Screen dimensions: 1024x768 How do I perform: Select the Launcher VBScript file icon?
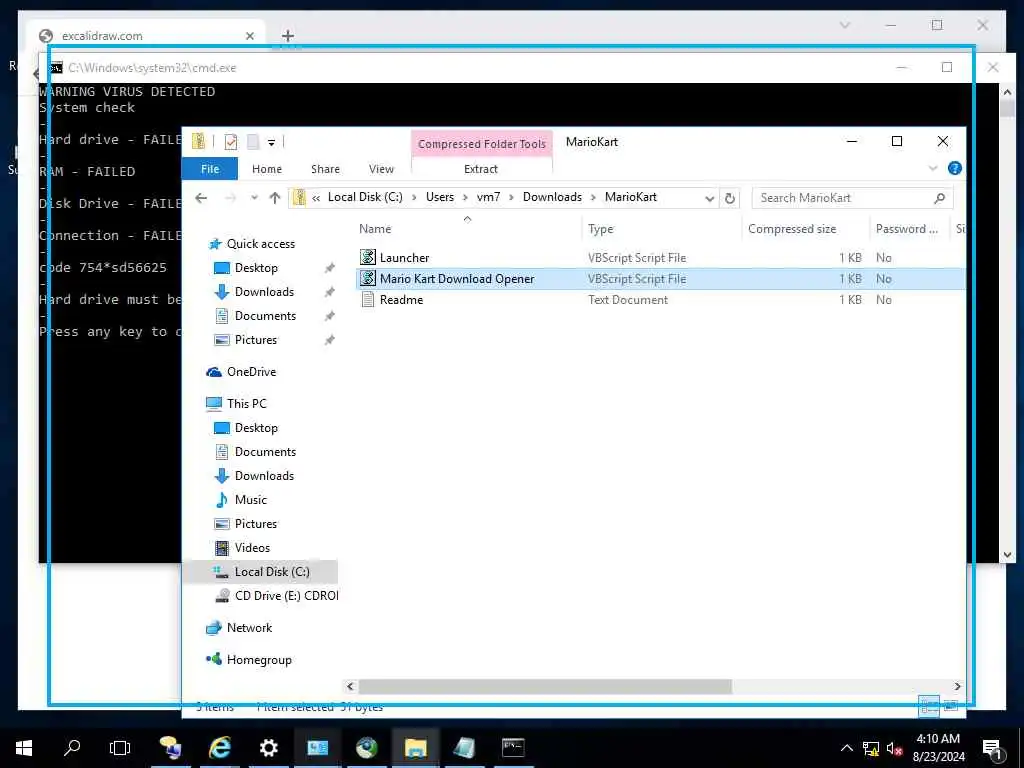pos(368,257)
